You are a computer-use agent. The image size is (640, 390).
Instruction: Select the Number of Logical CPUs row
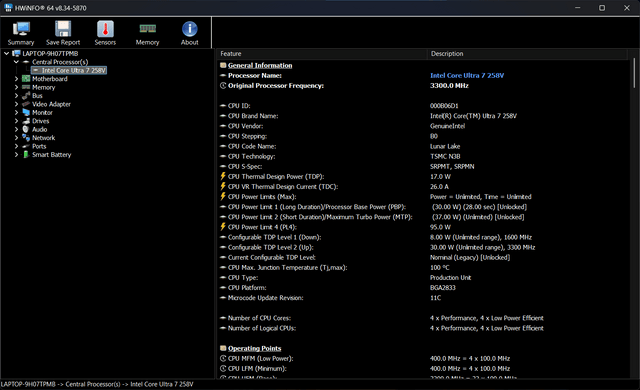(422, 328)
